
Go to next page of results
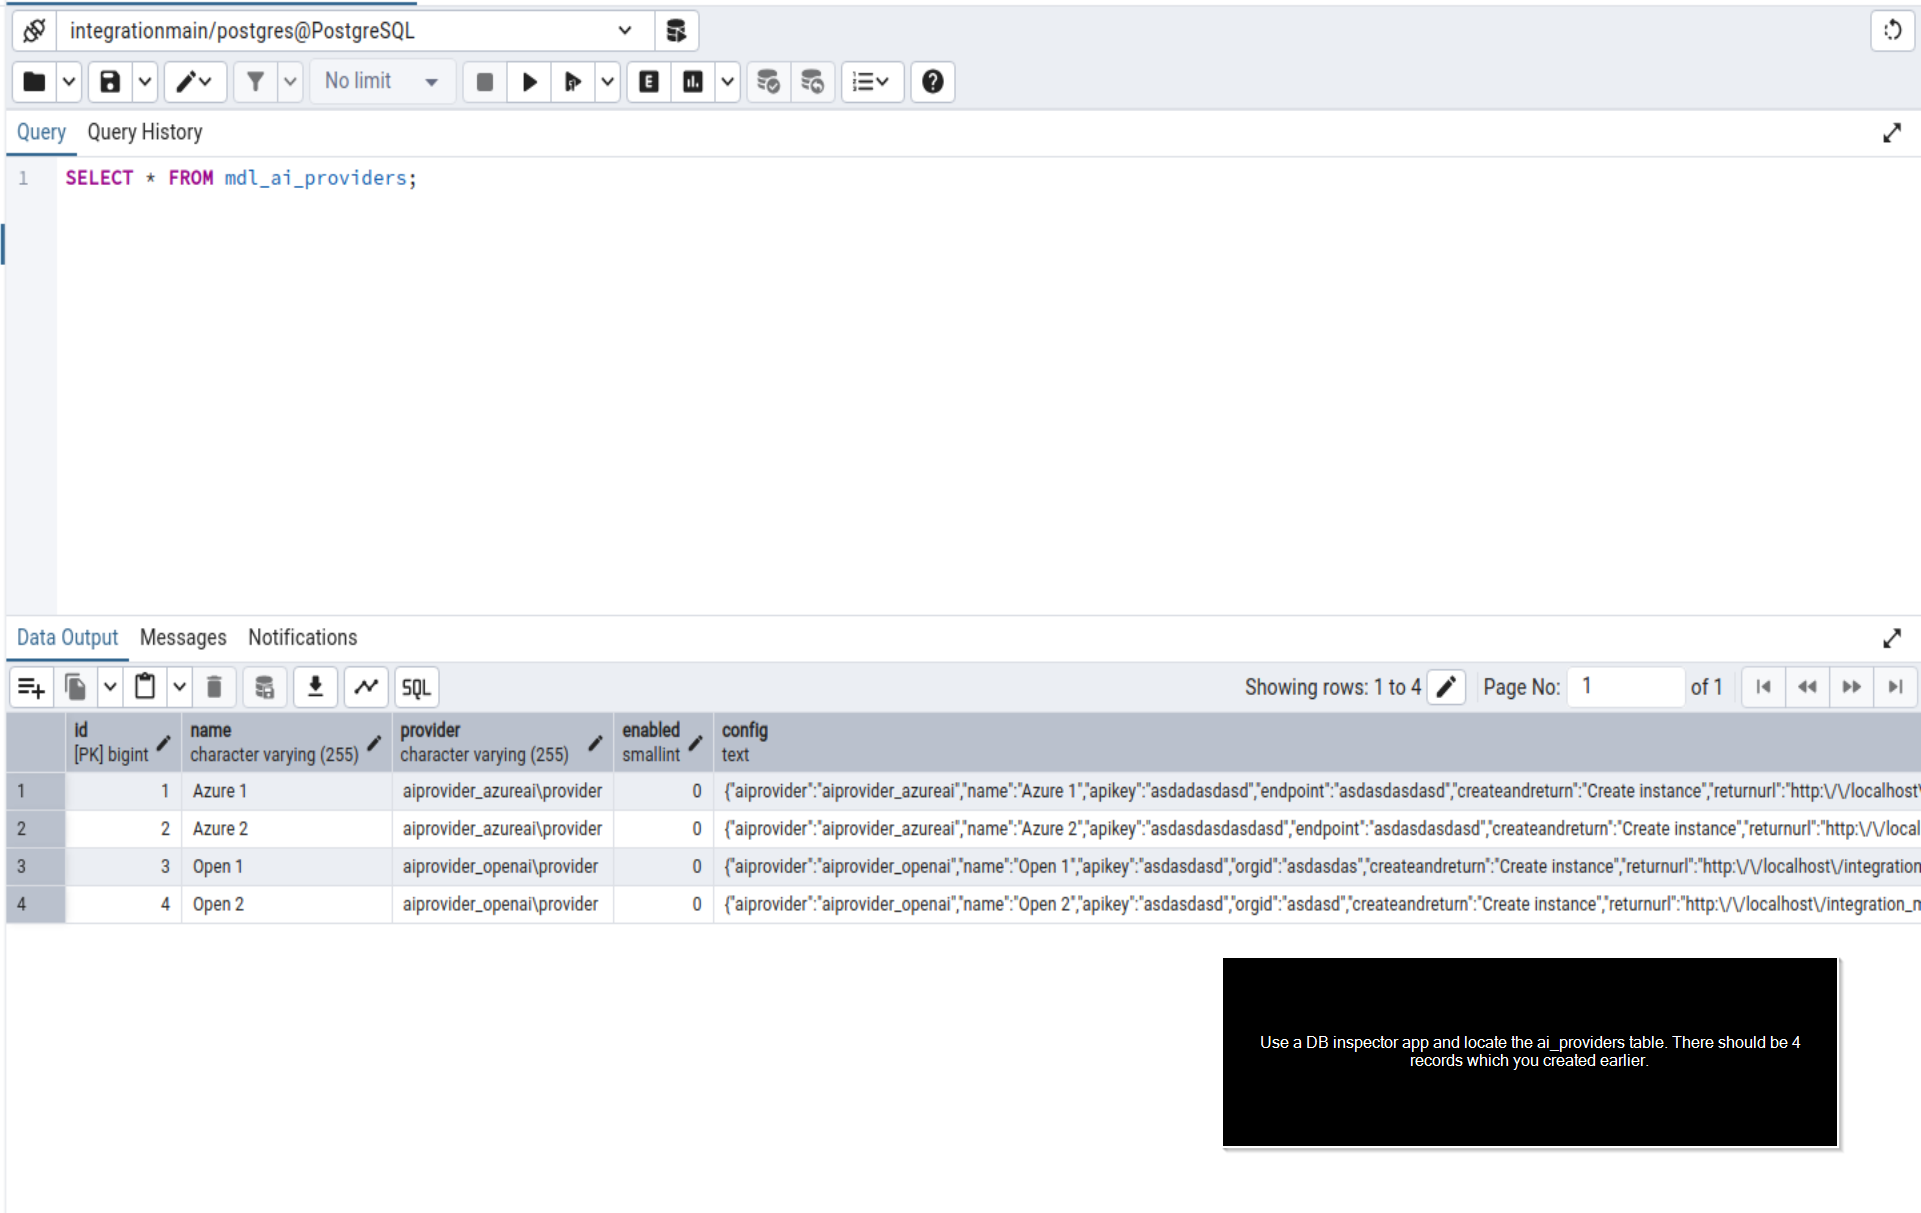pyautogui.click(x=1851, y=687)
